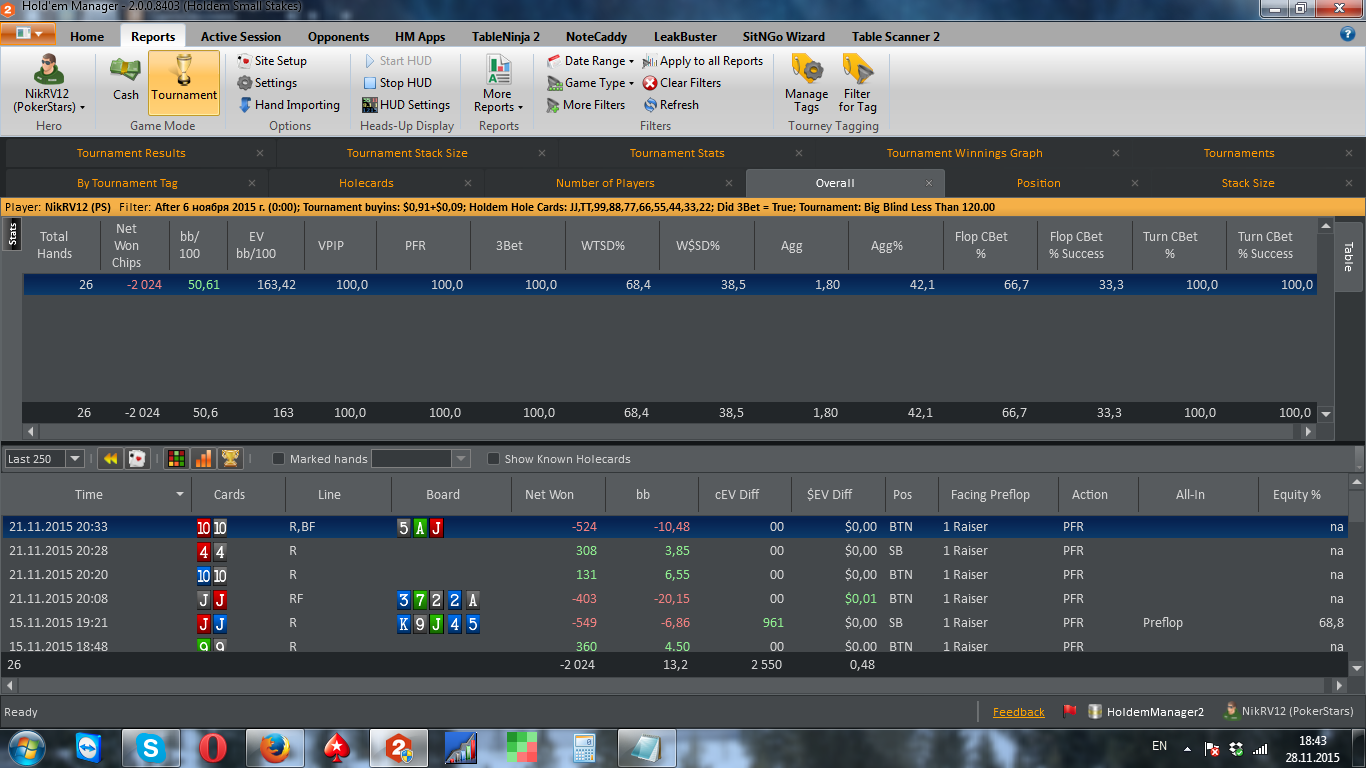Enable Show Known Holecards checkbox

[493, 459]
